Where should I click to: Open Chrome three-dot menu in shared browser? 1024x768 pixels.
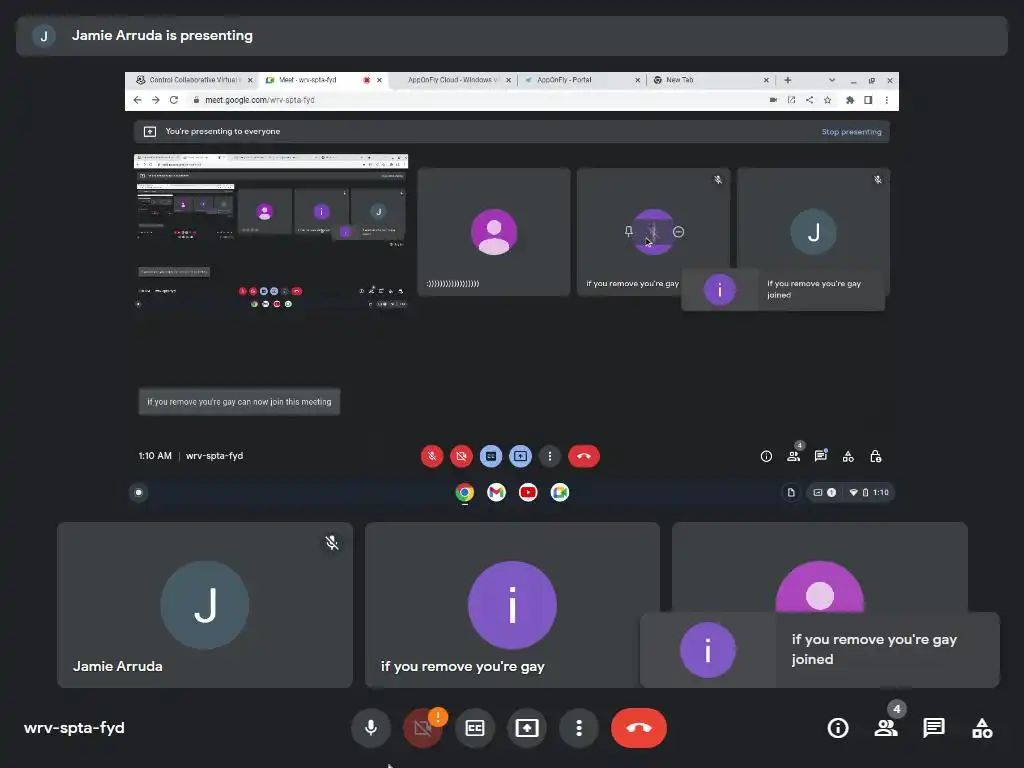886,100
